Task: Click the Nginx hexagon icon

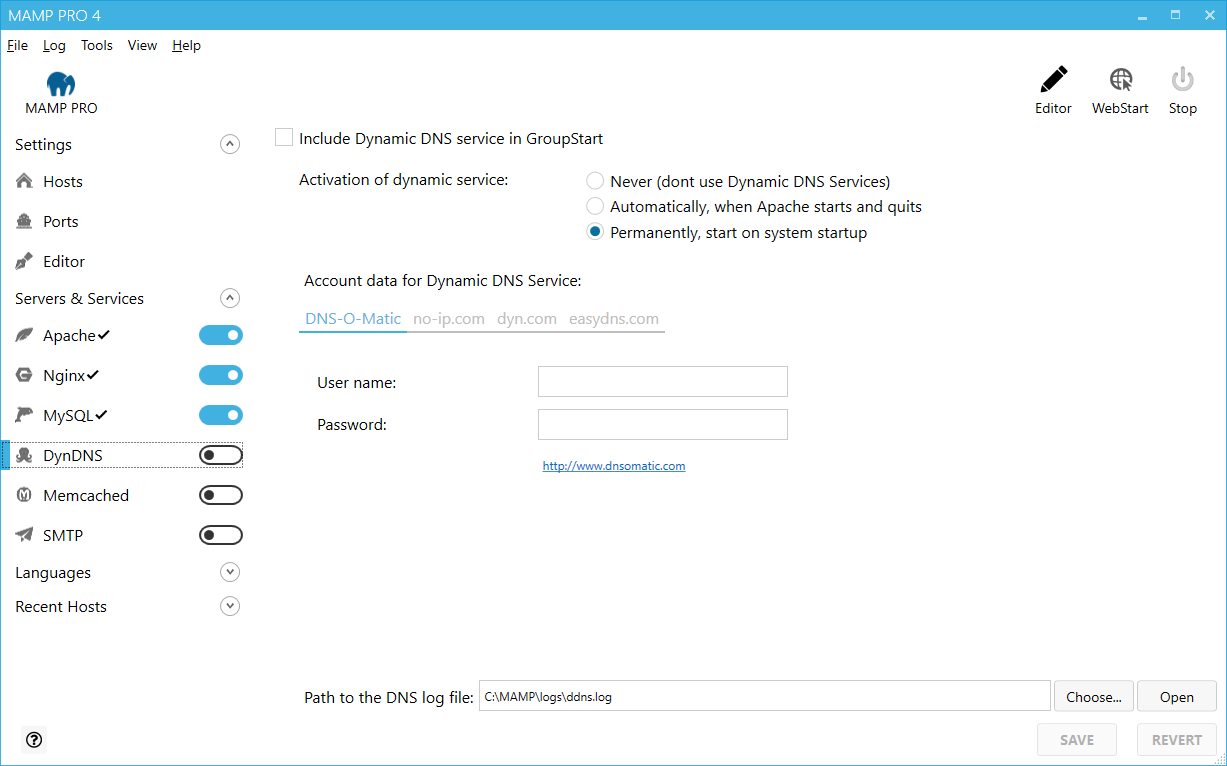Action: coord(25,375)
